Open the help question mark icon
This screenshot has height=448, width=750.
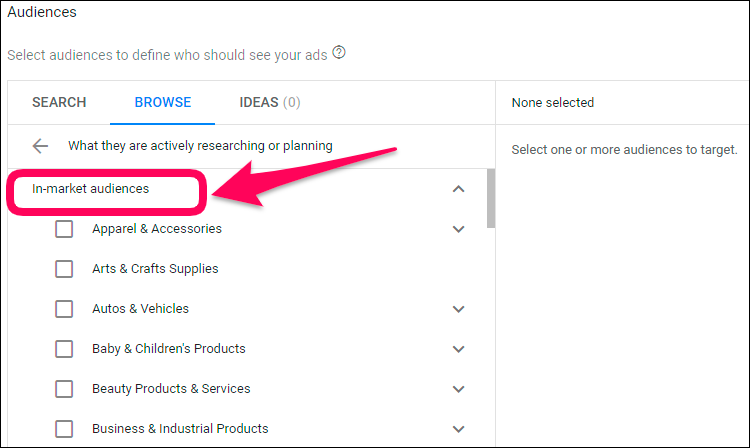(x=339, y=52)
